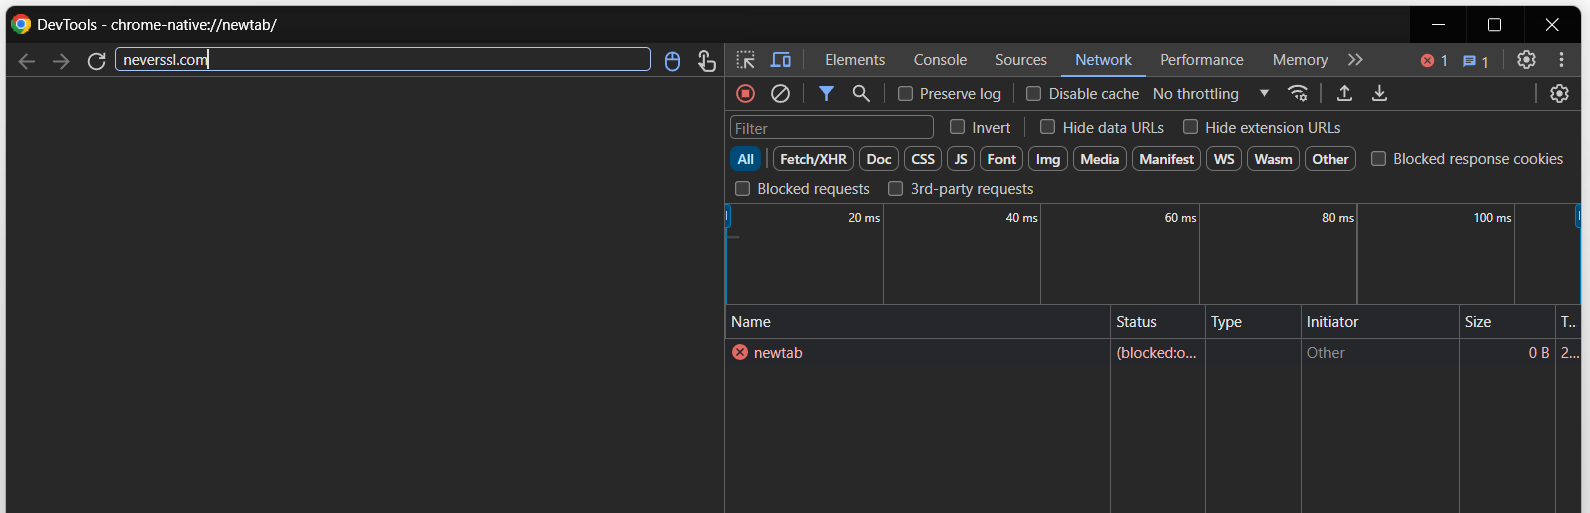
Task: Sort requests by the Size column header
Action: pos(1506,322)
